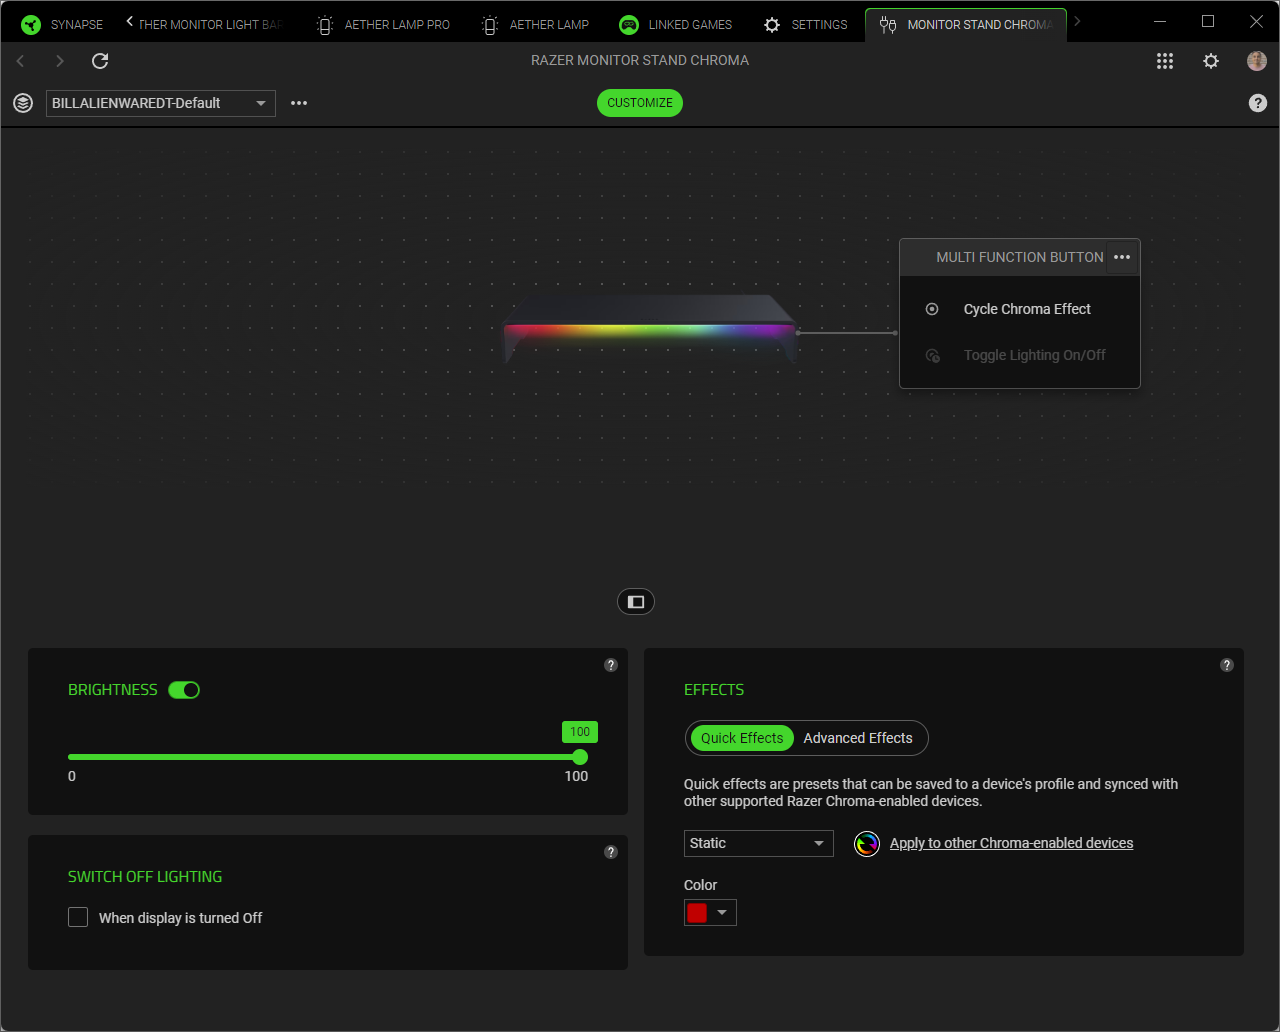Screen dimensions: 1280x1032
Task: Click the Linked Games controller icon
Action: coord(629,25)
